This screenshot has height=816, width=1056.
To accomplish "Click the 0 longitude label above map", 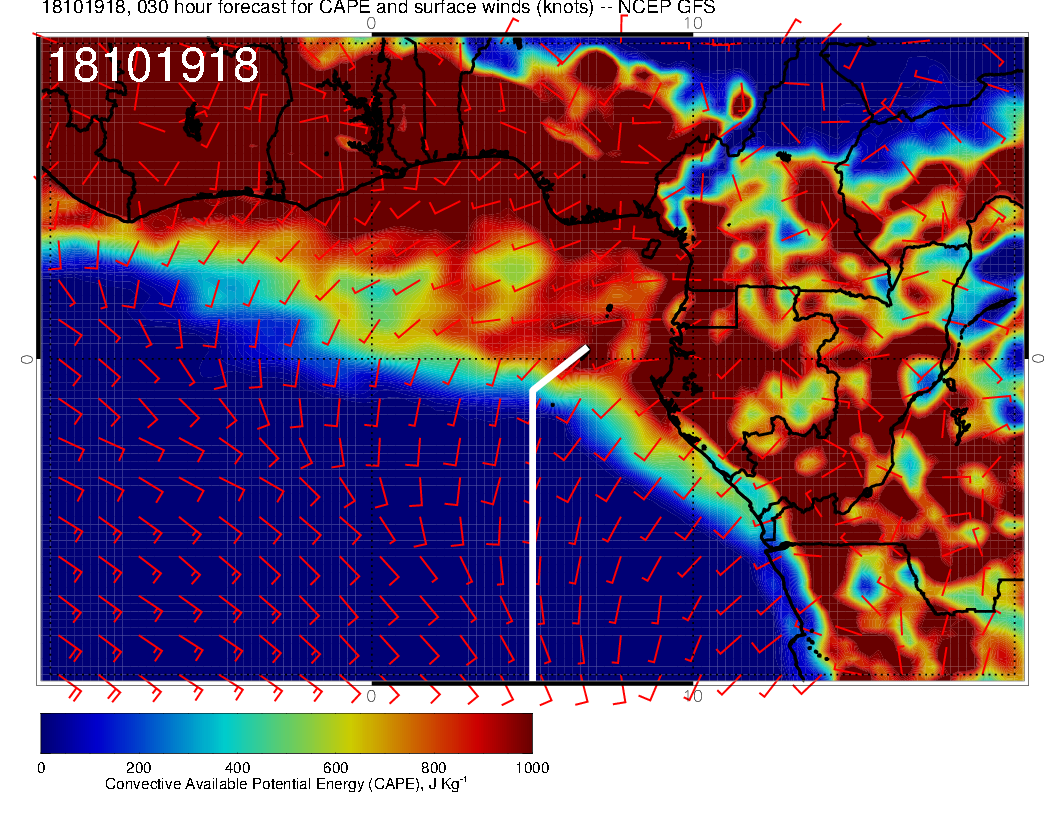I will (371, 22).
